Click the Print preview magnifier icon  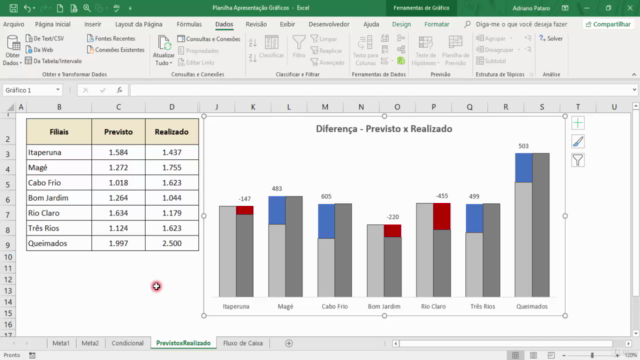coord(87,8)
